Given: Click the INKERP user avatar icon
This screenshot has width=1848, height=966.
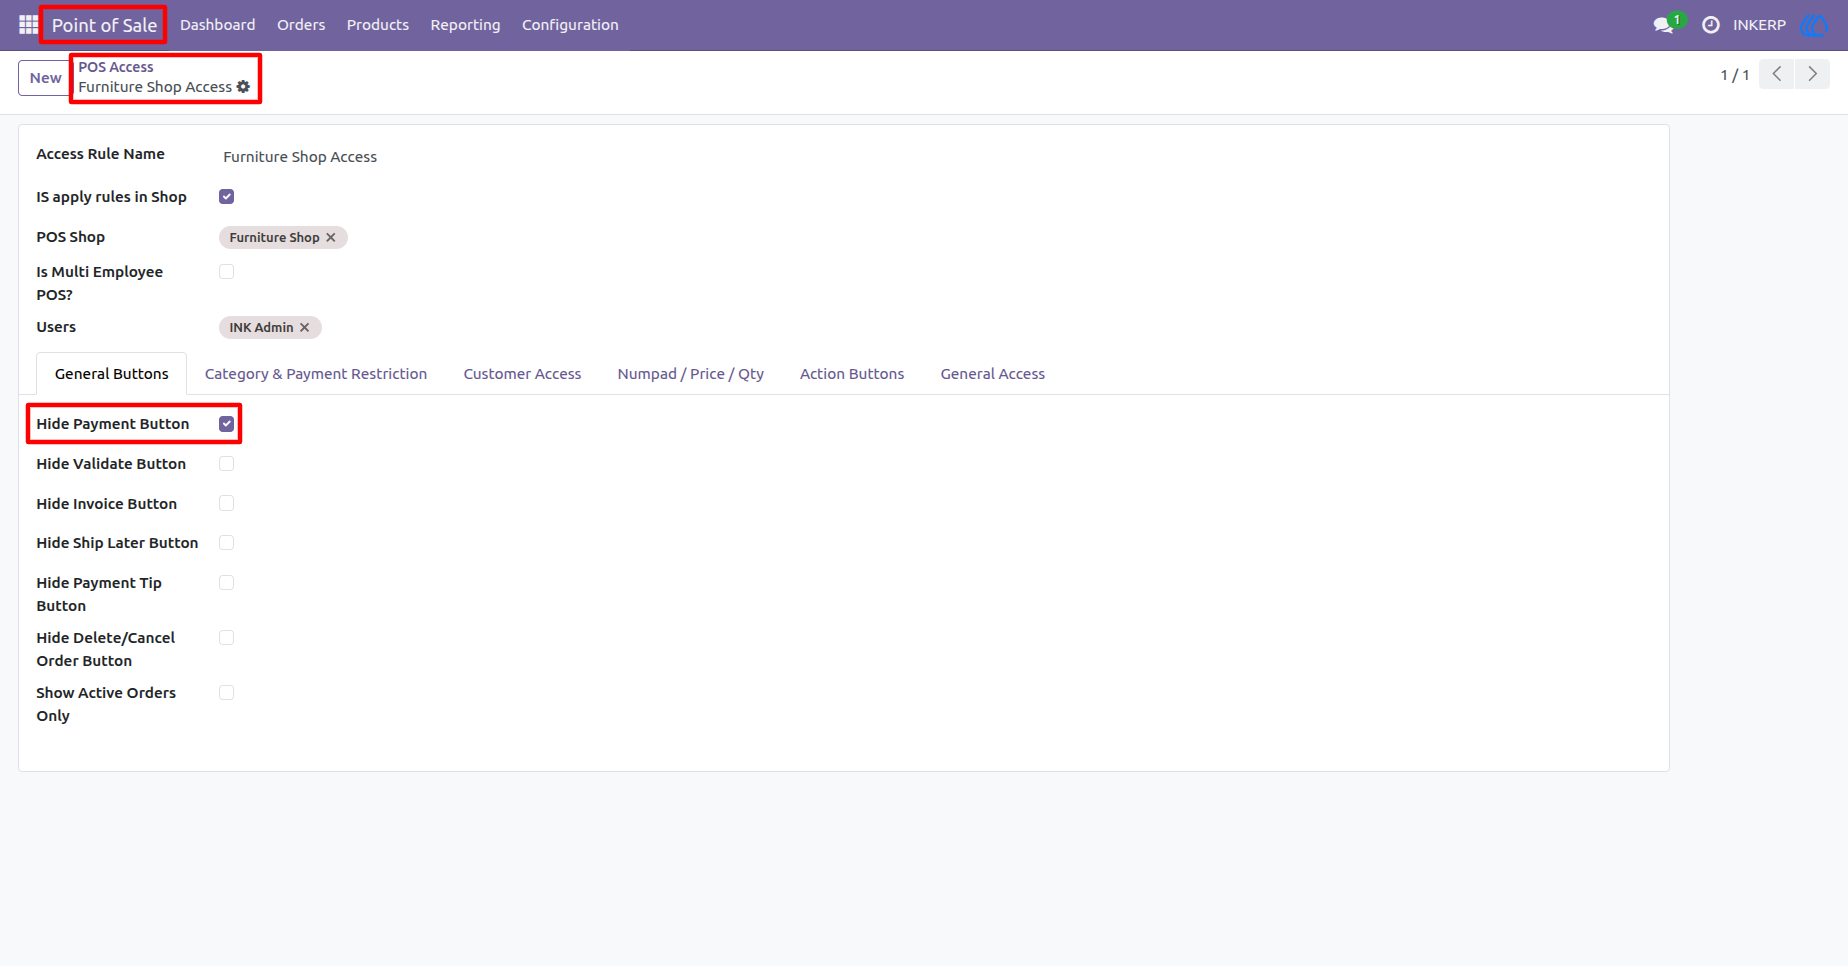Looking at the screenshot, I should click(1814, 25).
